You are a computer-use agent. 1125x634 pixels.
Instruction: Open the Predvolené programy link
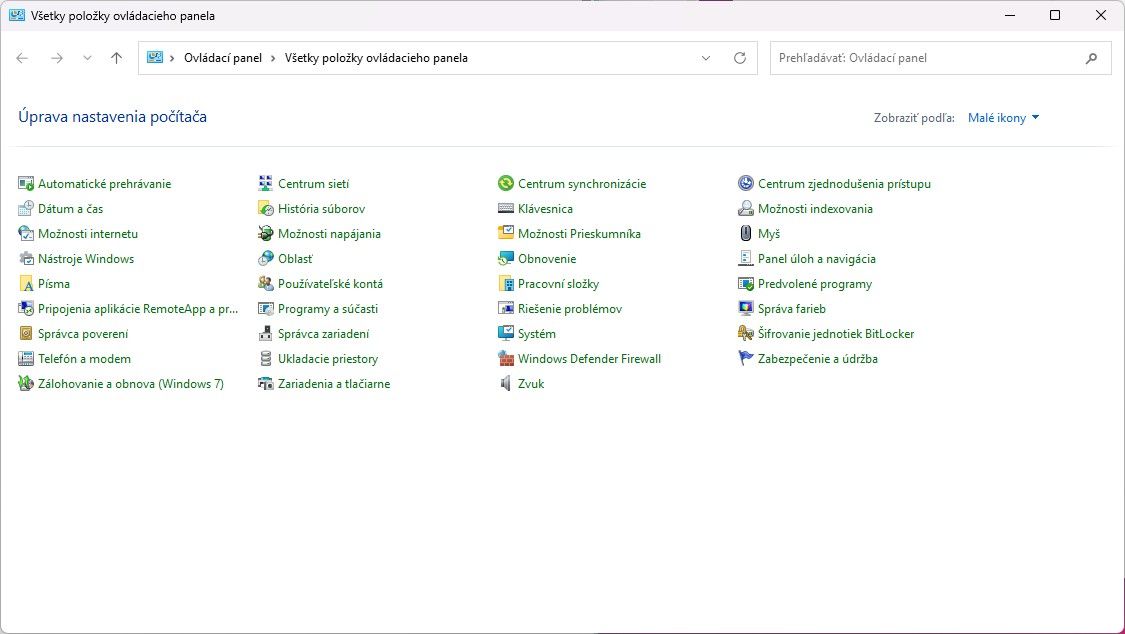pos(814,284)
